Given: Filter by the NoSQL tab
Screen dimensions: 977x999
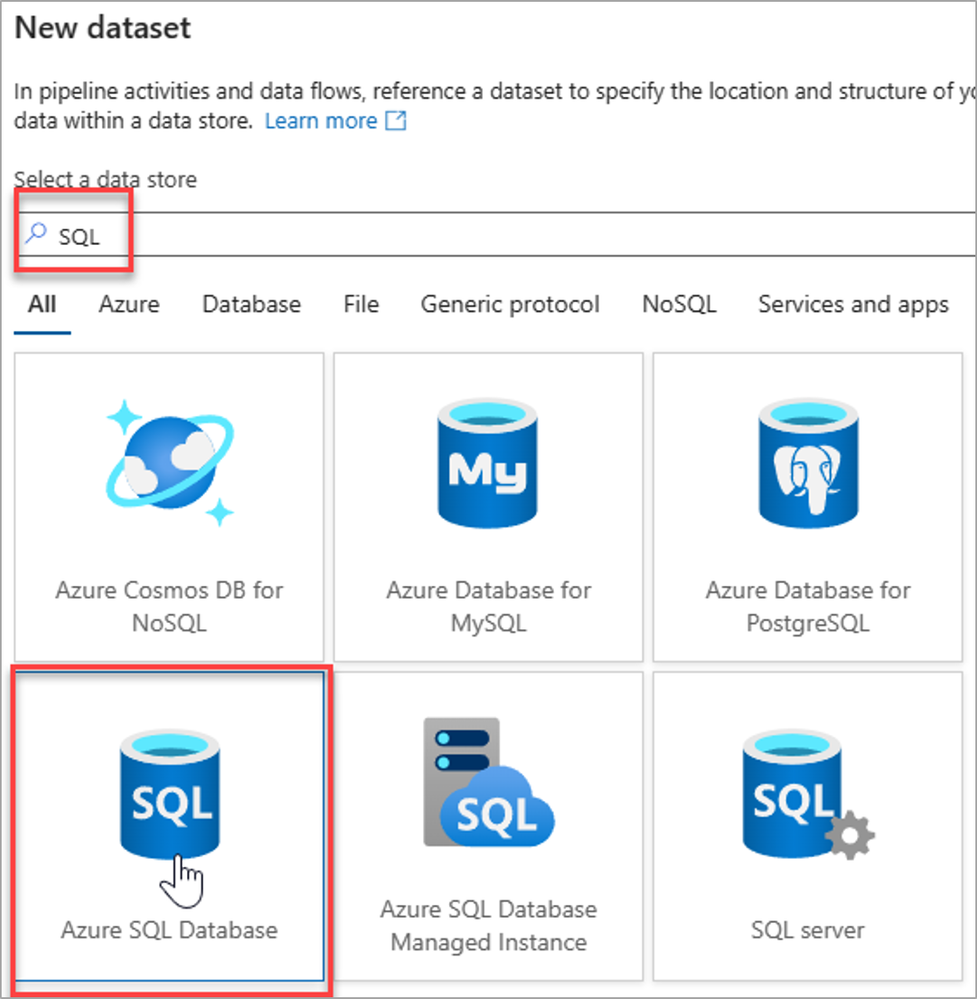Looking at the screenshot, I should click(679, 304).
